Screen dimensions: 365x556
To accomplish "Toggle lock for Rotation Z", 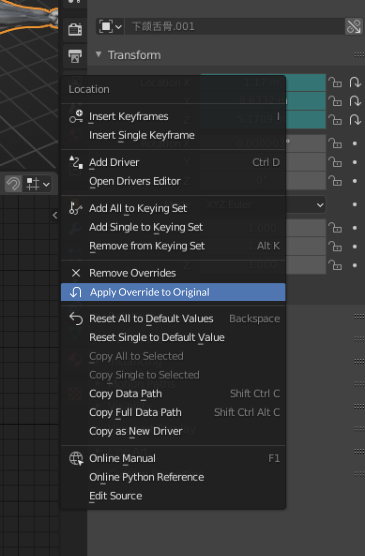I will coord(335,181).
